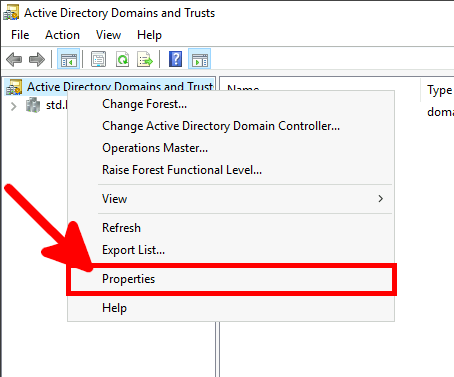The image size is (454, 377).
Task: Expand the std domain tree node
Action: pos(13,106)
